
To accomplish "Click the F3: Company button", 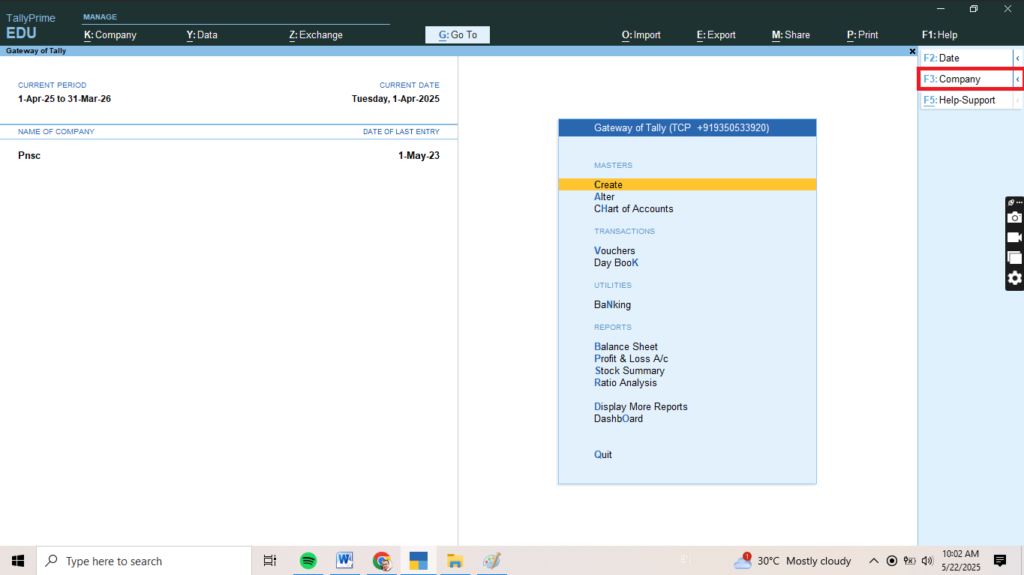I will click(967, 79).
